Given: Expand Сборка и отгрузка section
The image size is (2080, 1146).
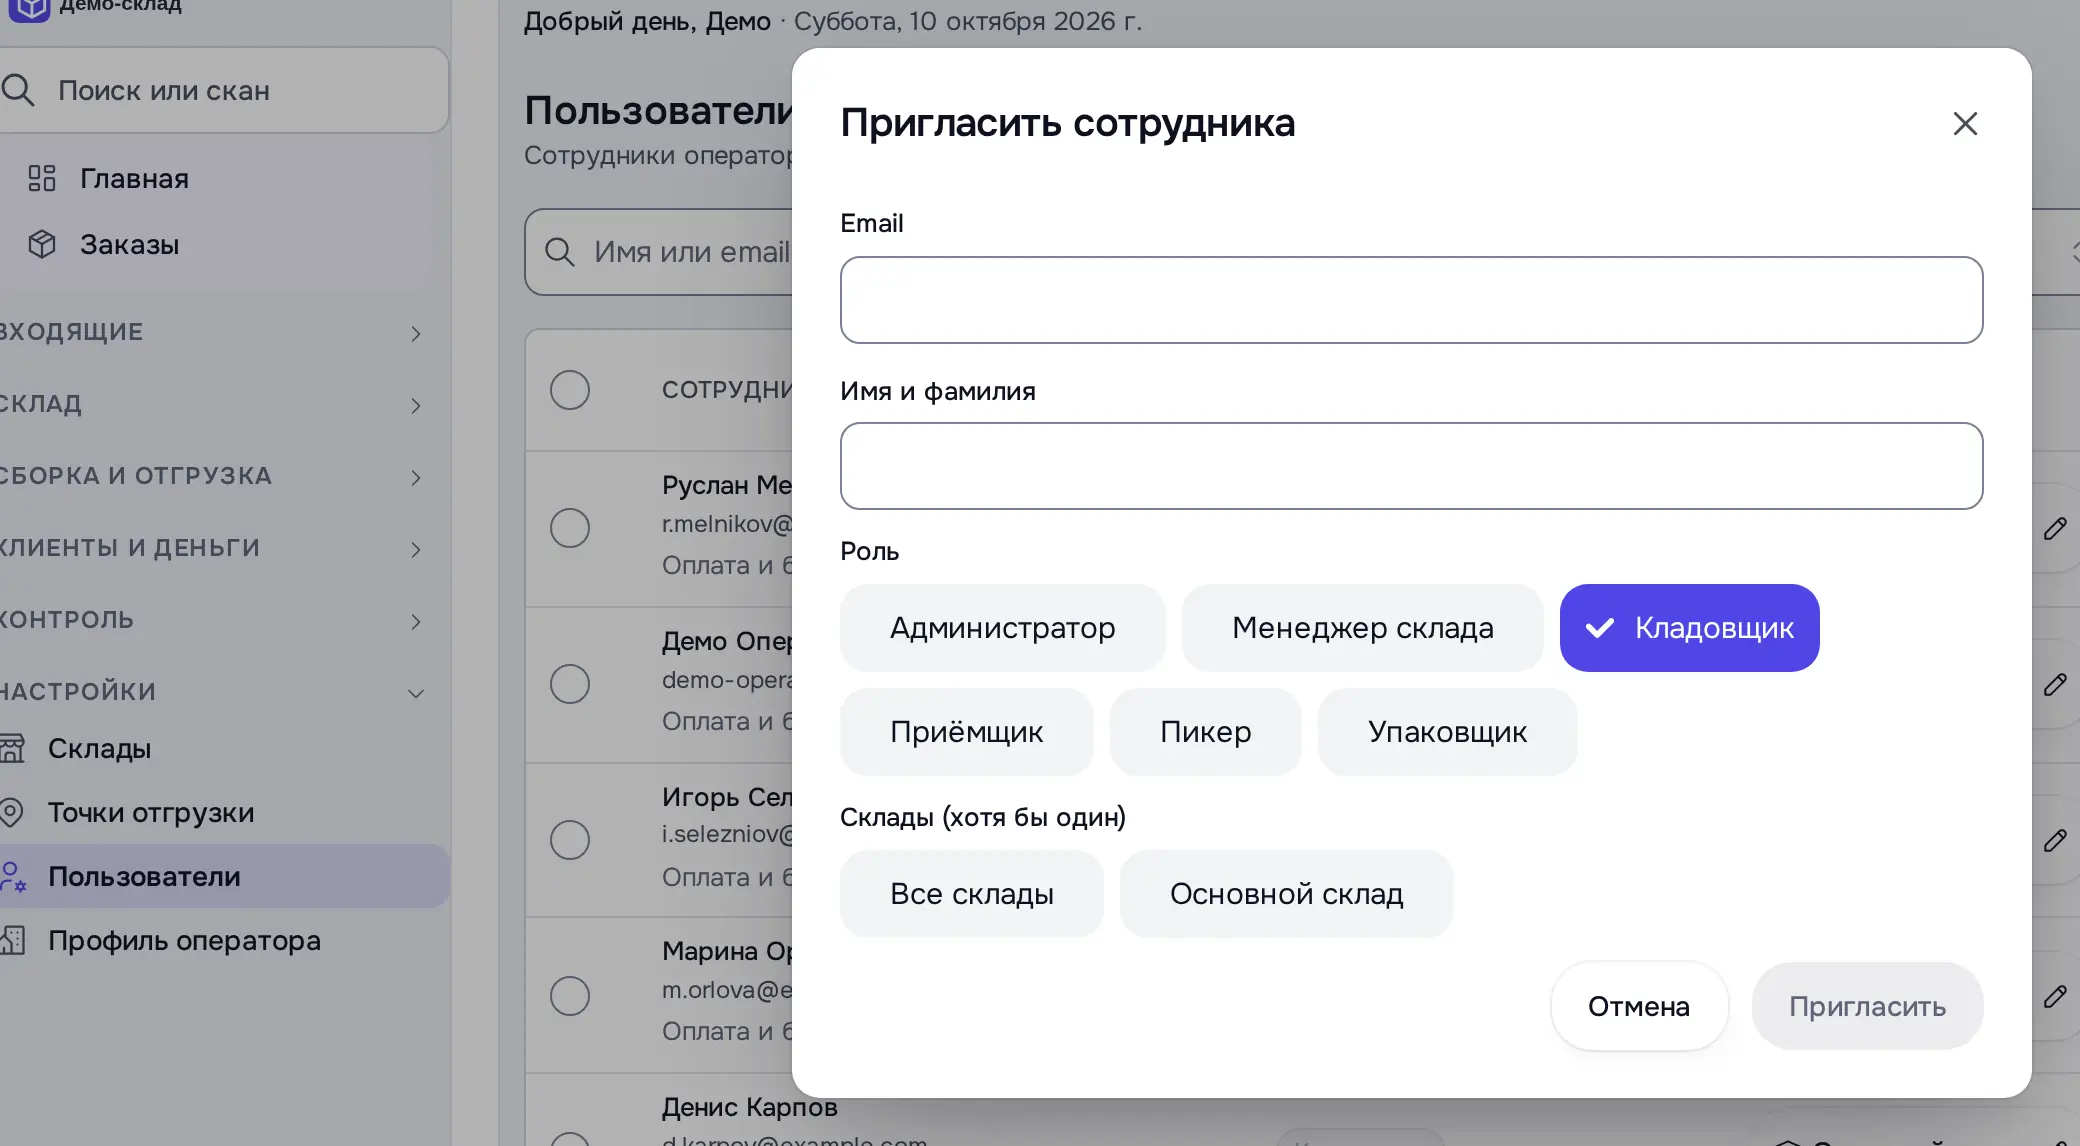Looking at the screenshot, I should pos(212,476).
